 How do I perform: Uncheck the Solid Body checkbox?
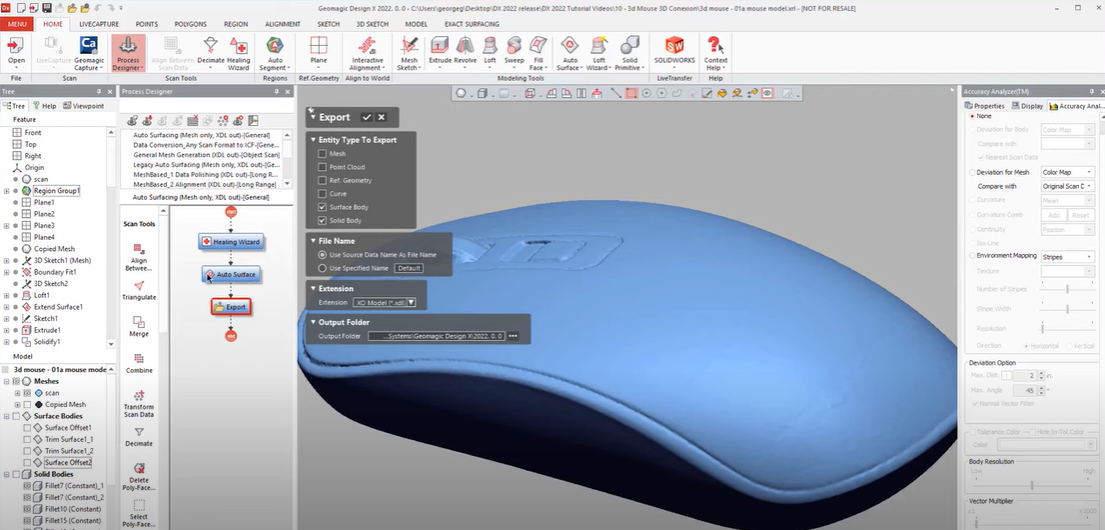tap(322, 221)
